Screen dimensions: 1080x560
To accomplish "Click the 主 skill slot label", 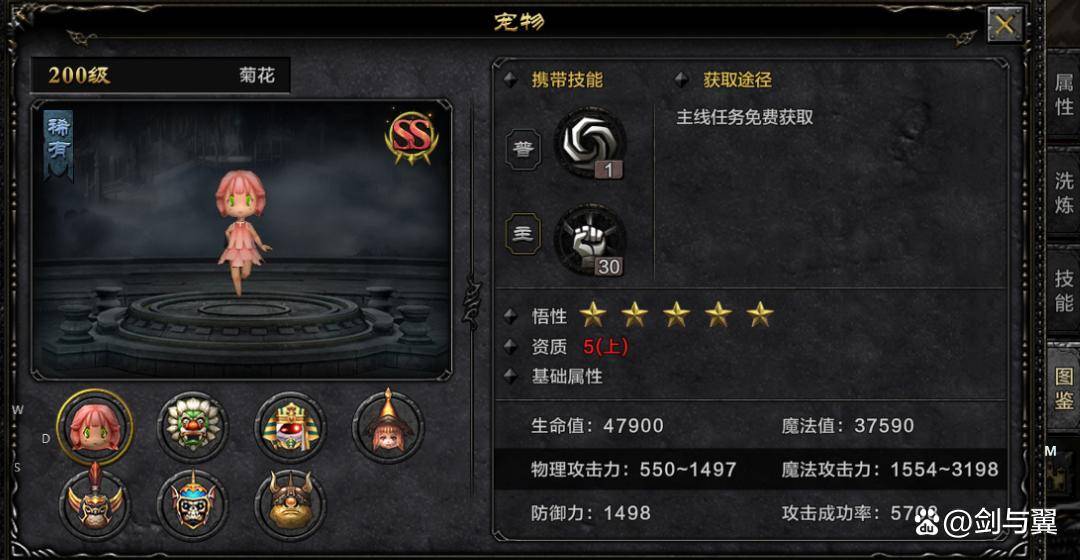I will pyautogui.click(x=523, y=234).
